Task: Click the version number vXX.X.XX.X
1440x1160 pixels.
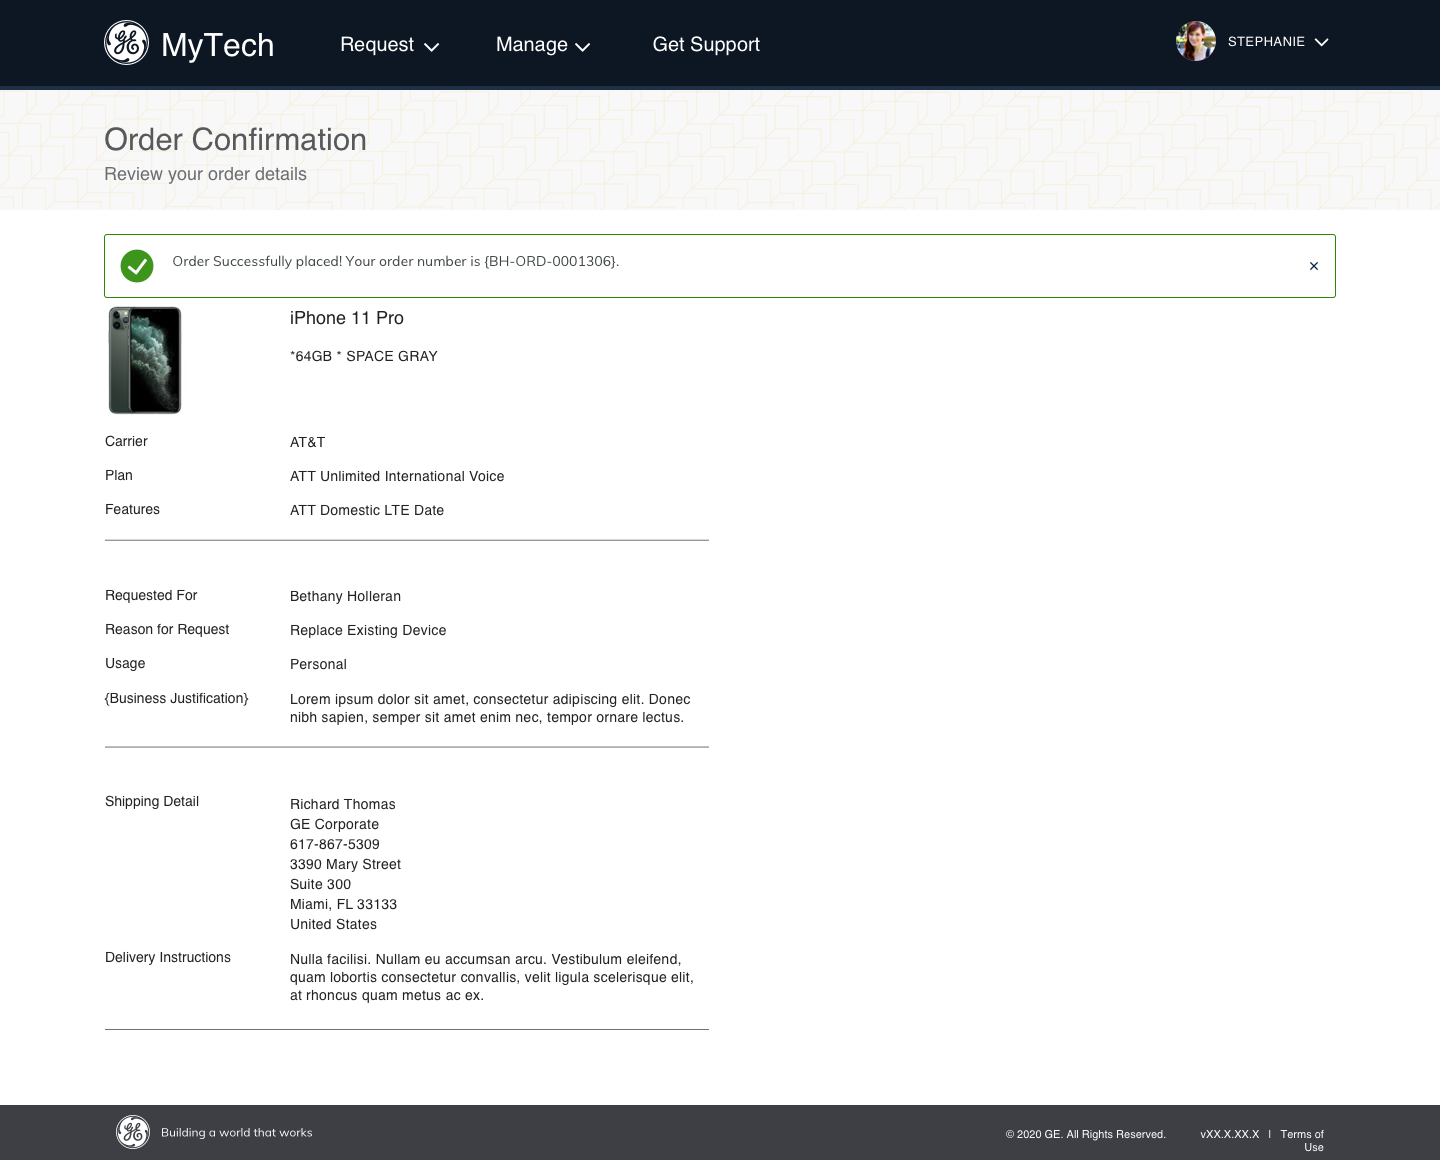Action: pos(1230,1134)
